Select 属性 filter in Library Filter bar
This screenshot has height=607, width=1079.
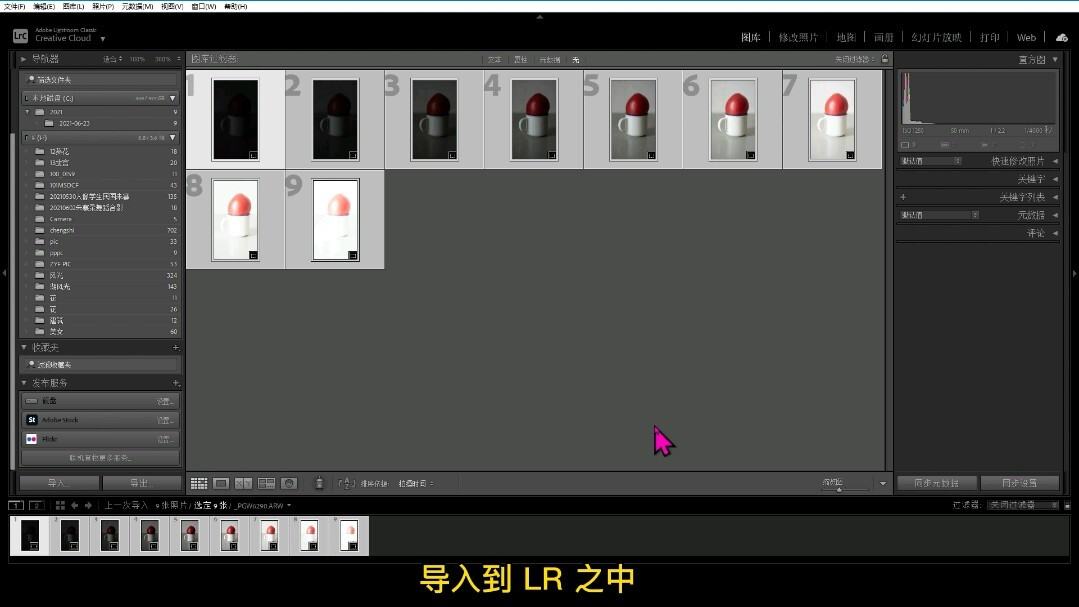pyautogui.click(x=520, y=60)
